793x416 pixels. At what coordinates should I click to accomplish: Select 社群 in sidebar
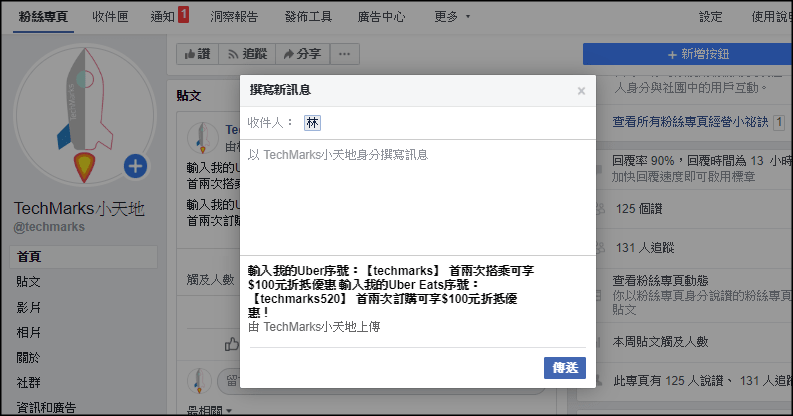(x=28, y=383)
